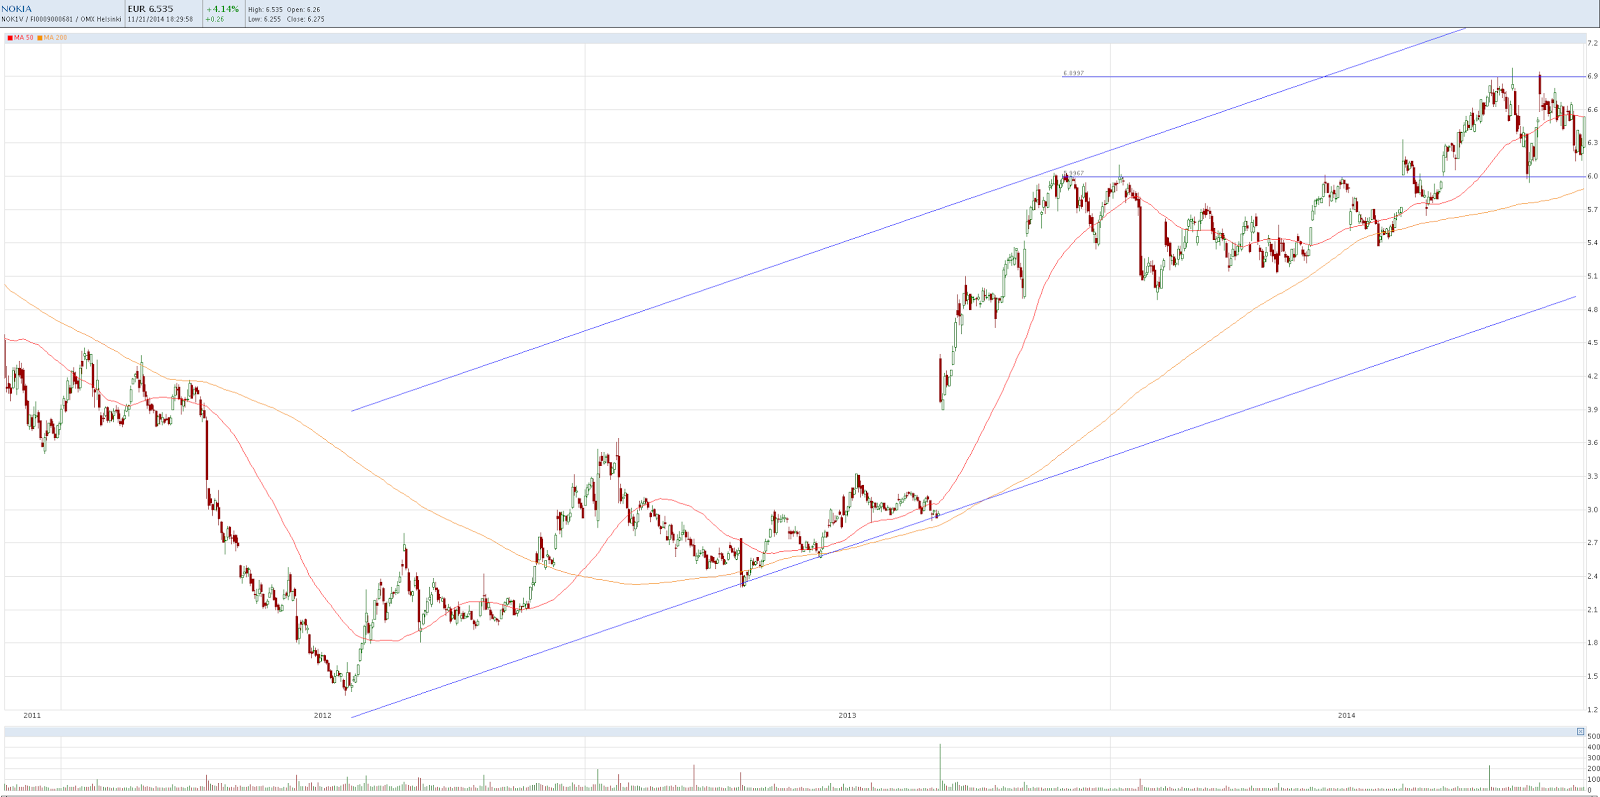Screen dimensions: 1600x797
Task: Select the NOK1V / OMX Helsinki ticker line
Action: (x=62, y=19)
